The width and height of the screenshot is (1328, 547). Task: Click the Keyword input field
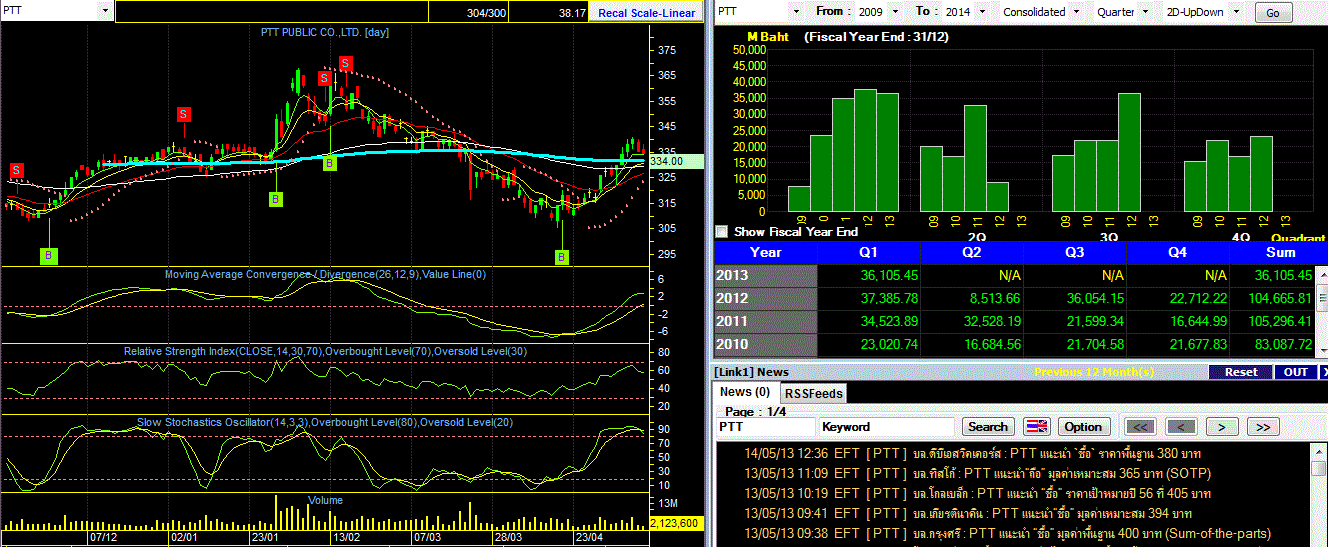coord(887,427)
